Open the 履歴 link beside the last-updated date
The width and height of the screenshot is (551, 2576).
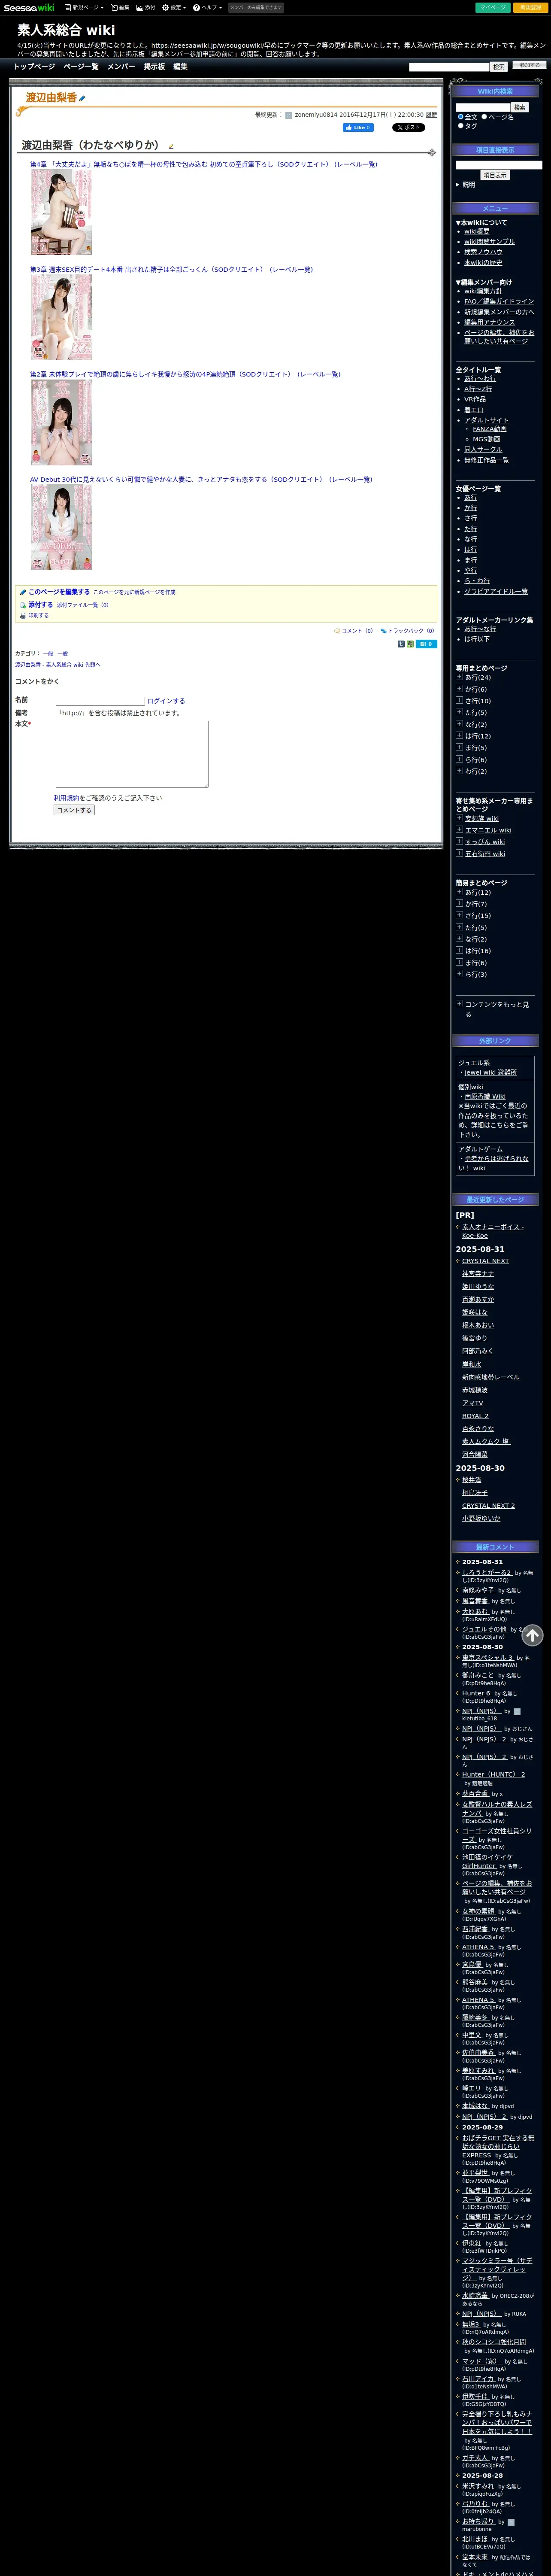(431, 115)
